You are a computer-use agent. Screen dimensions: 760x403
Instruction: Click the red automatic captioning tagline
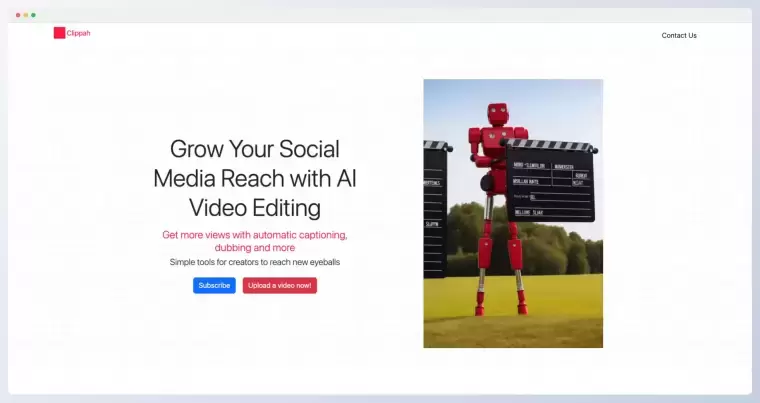pyautogui.click(x=254, y=234)
